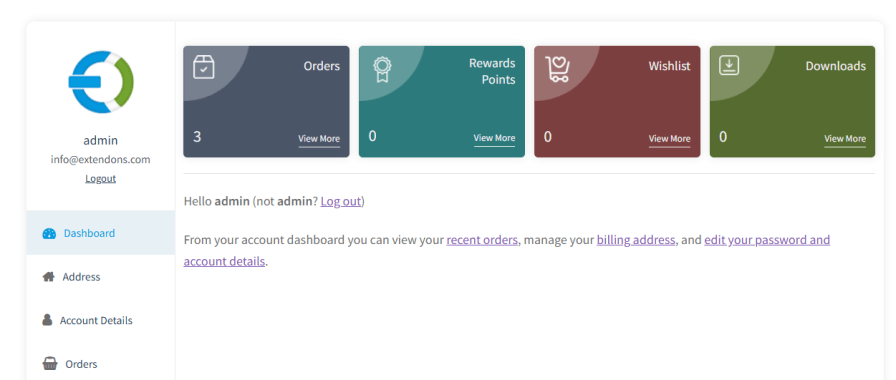Image resolution: width=896 pixels, height=380 pixels.
Task: Click the Orders card title text
Action: coord(322,66)
